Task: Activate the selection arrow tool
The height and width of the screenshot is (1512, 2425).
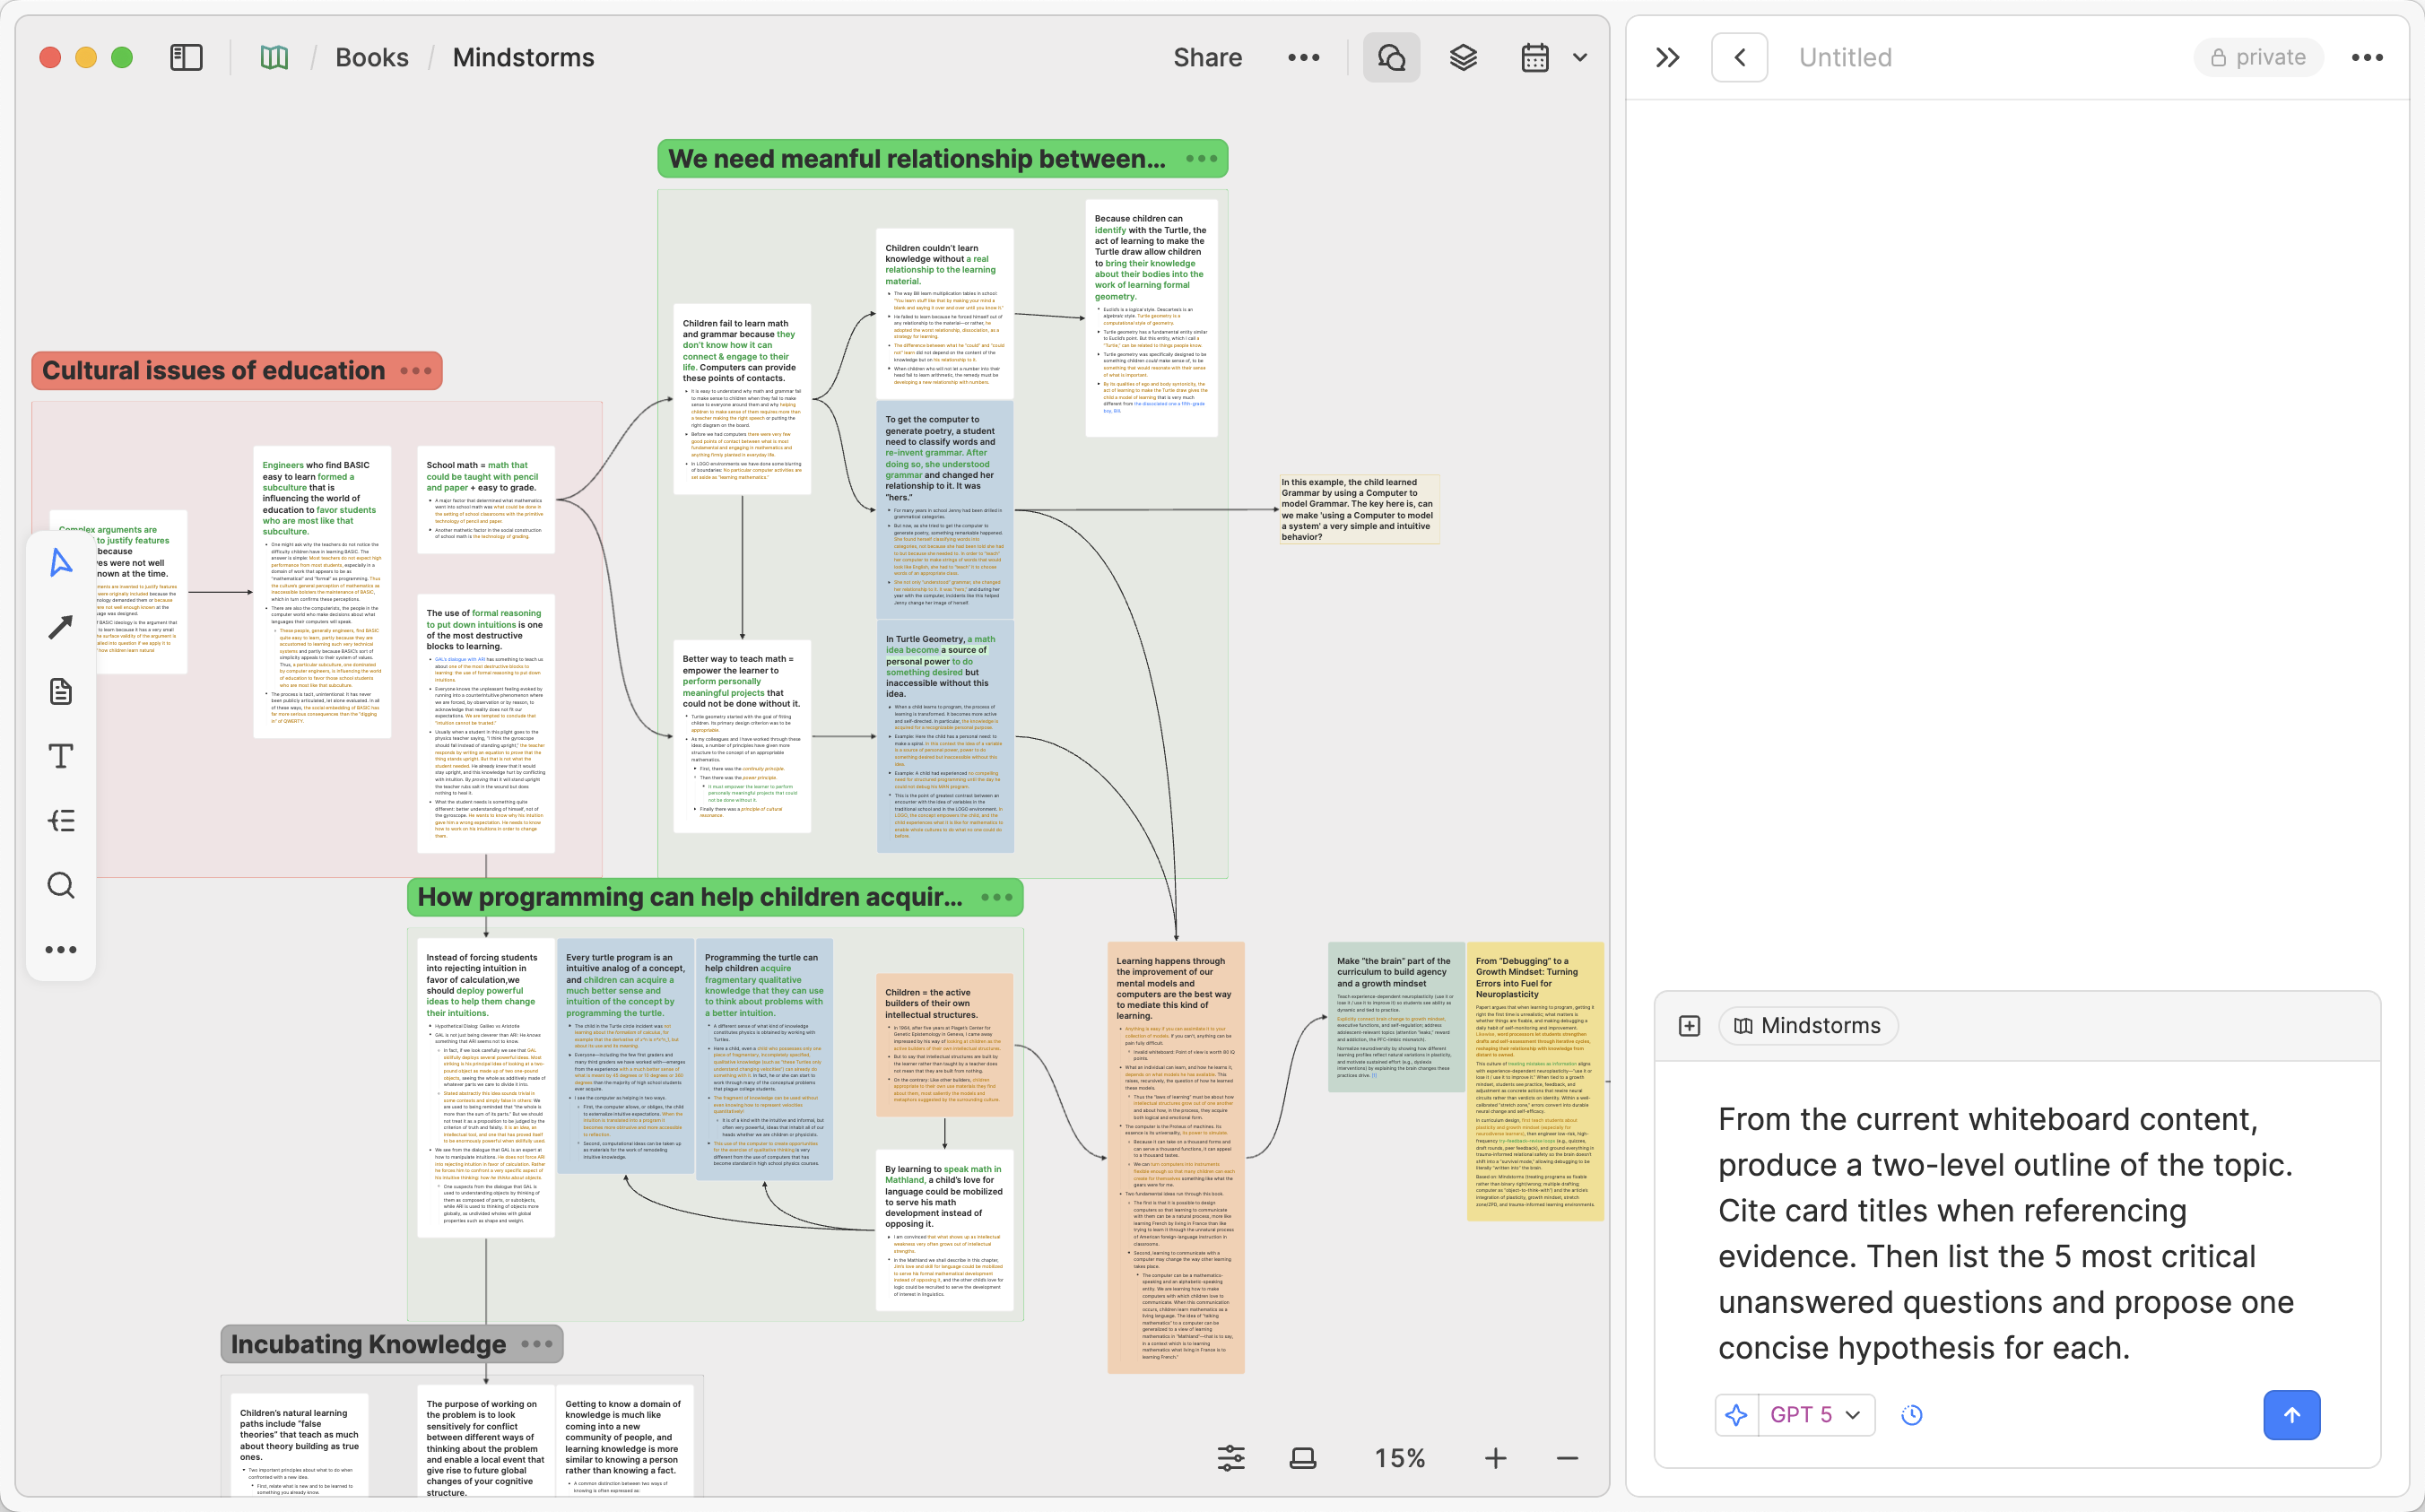Action: 61,561
